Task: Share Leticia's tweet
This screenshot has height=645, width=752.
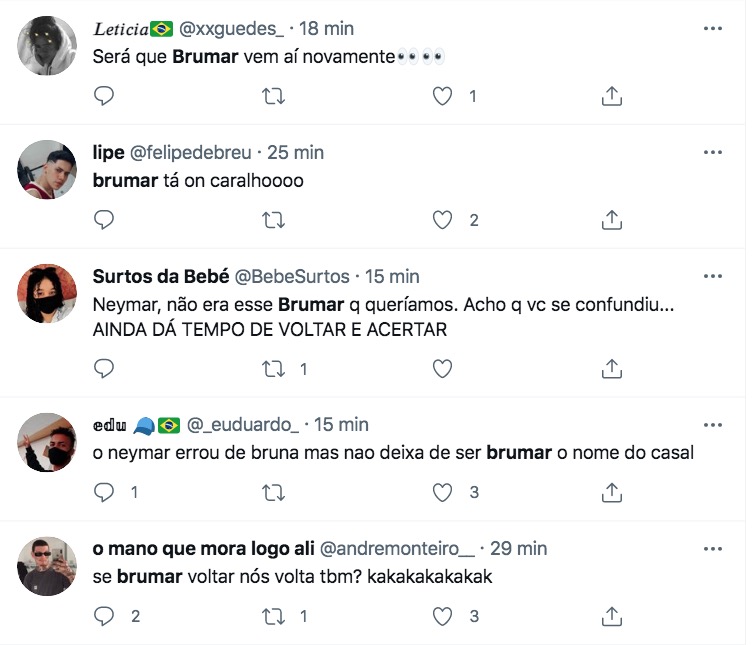Action: click(612, 96)
